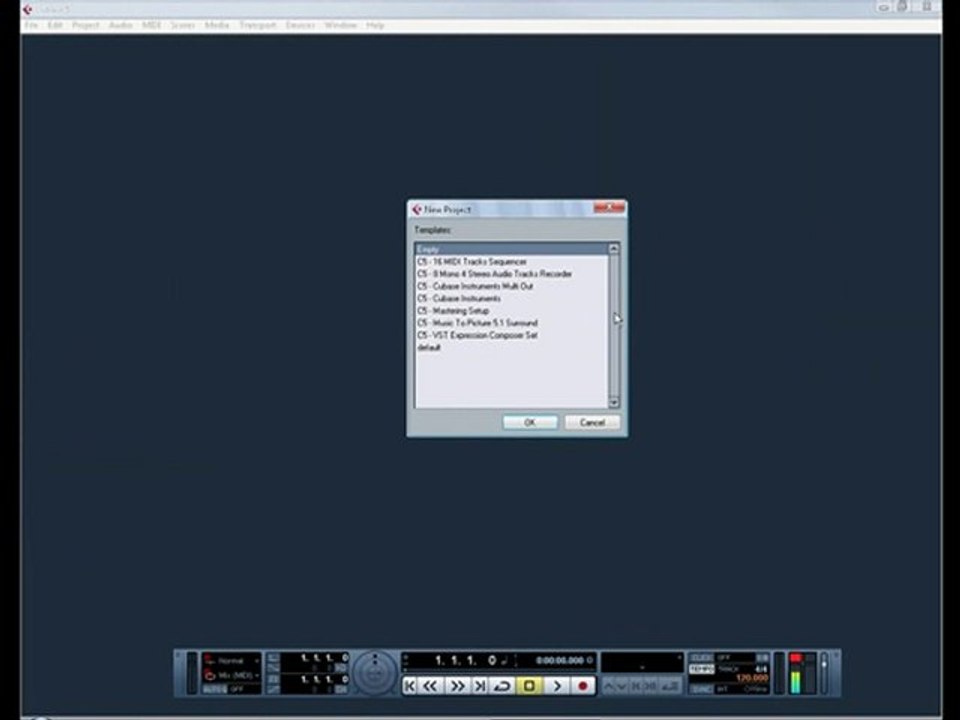This screenshot has width=960, height=720.
Task: Click the 4/4 time signature value
Action: click(761, 669)
